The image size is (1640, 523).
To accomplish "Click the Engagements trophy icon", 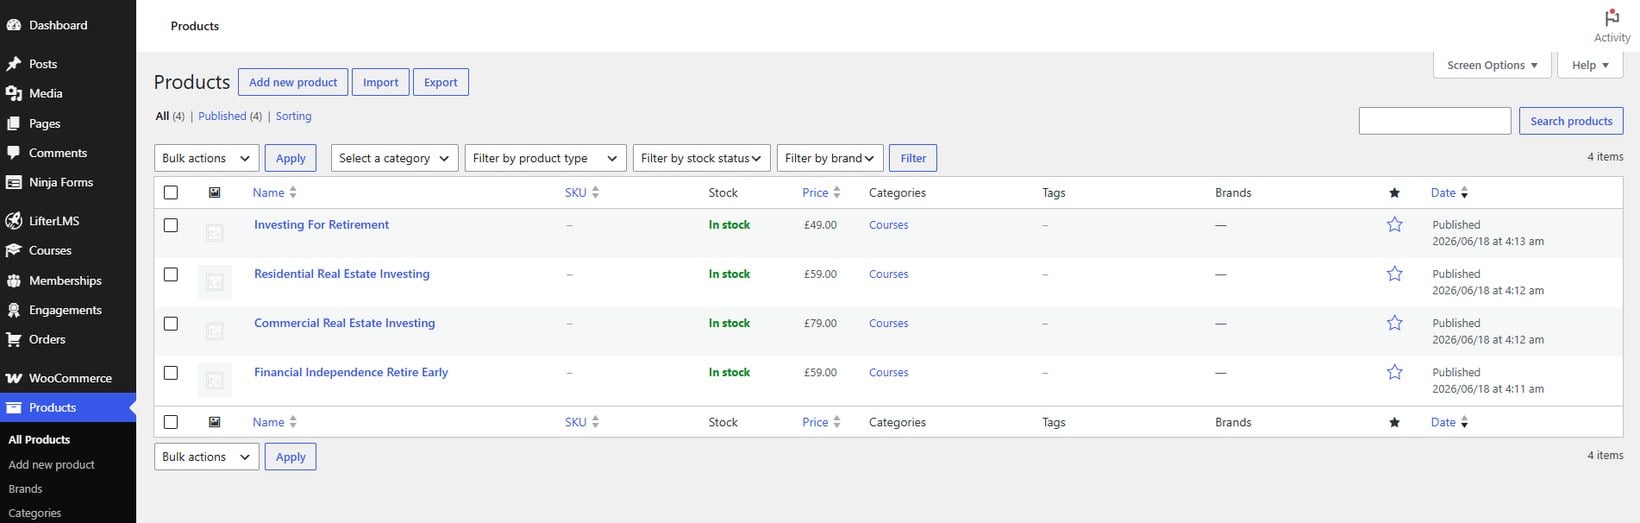I will click(14, 310).
